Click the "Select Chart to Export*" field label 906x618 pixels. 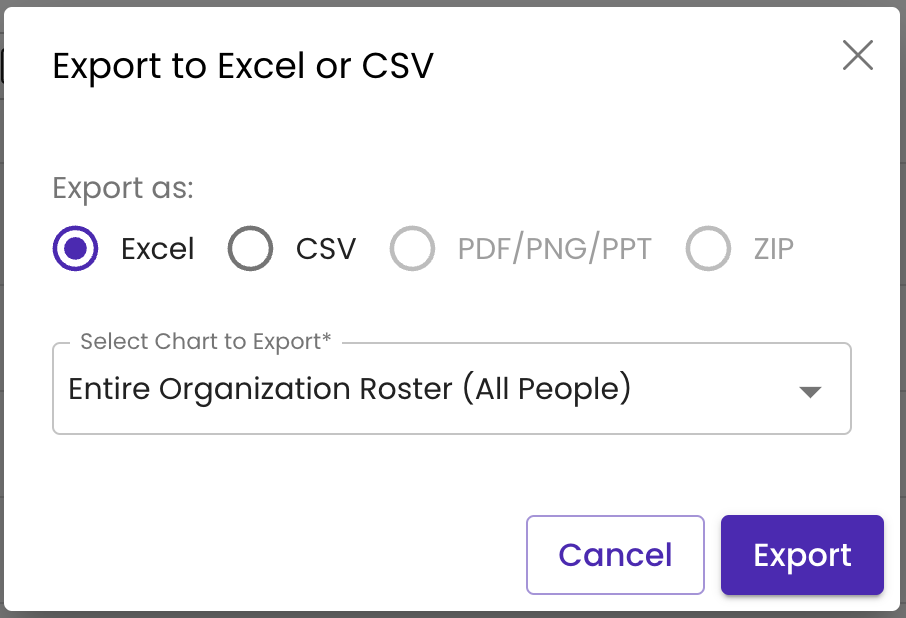point(205,342)
